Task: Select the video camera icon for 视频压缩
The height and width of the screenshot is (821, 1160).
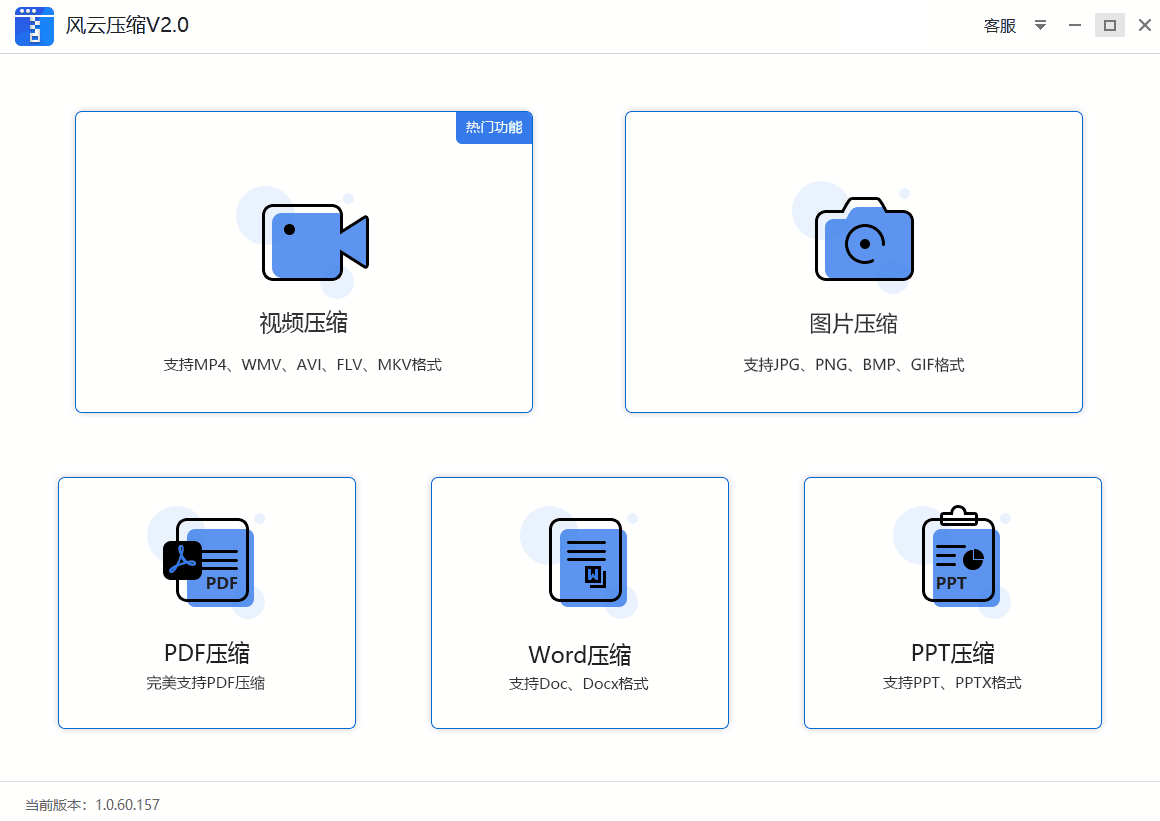Action: click(x=315, y=242)
